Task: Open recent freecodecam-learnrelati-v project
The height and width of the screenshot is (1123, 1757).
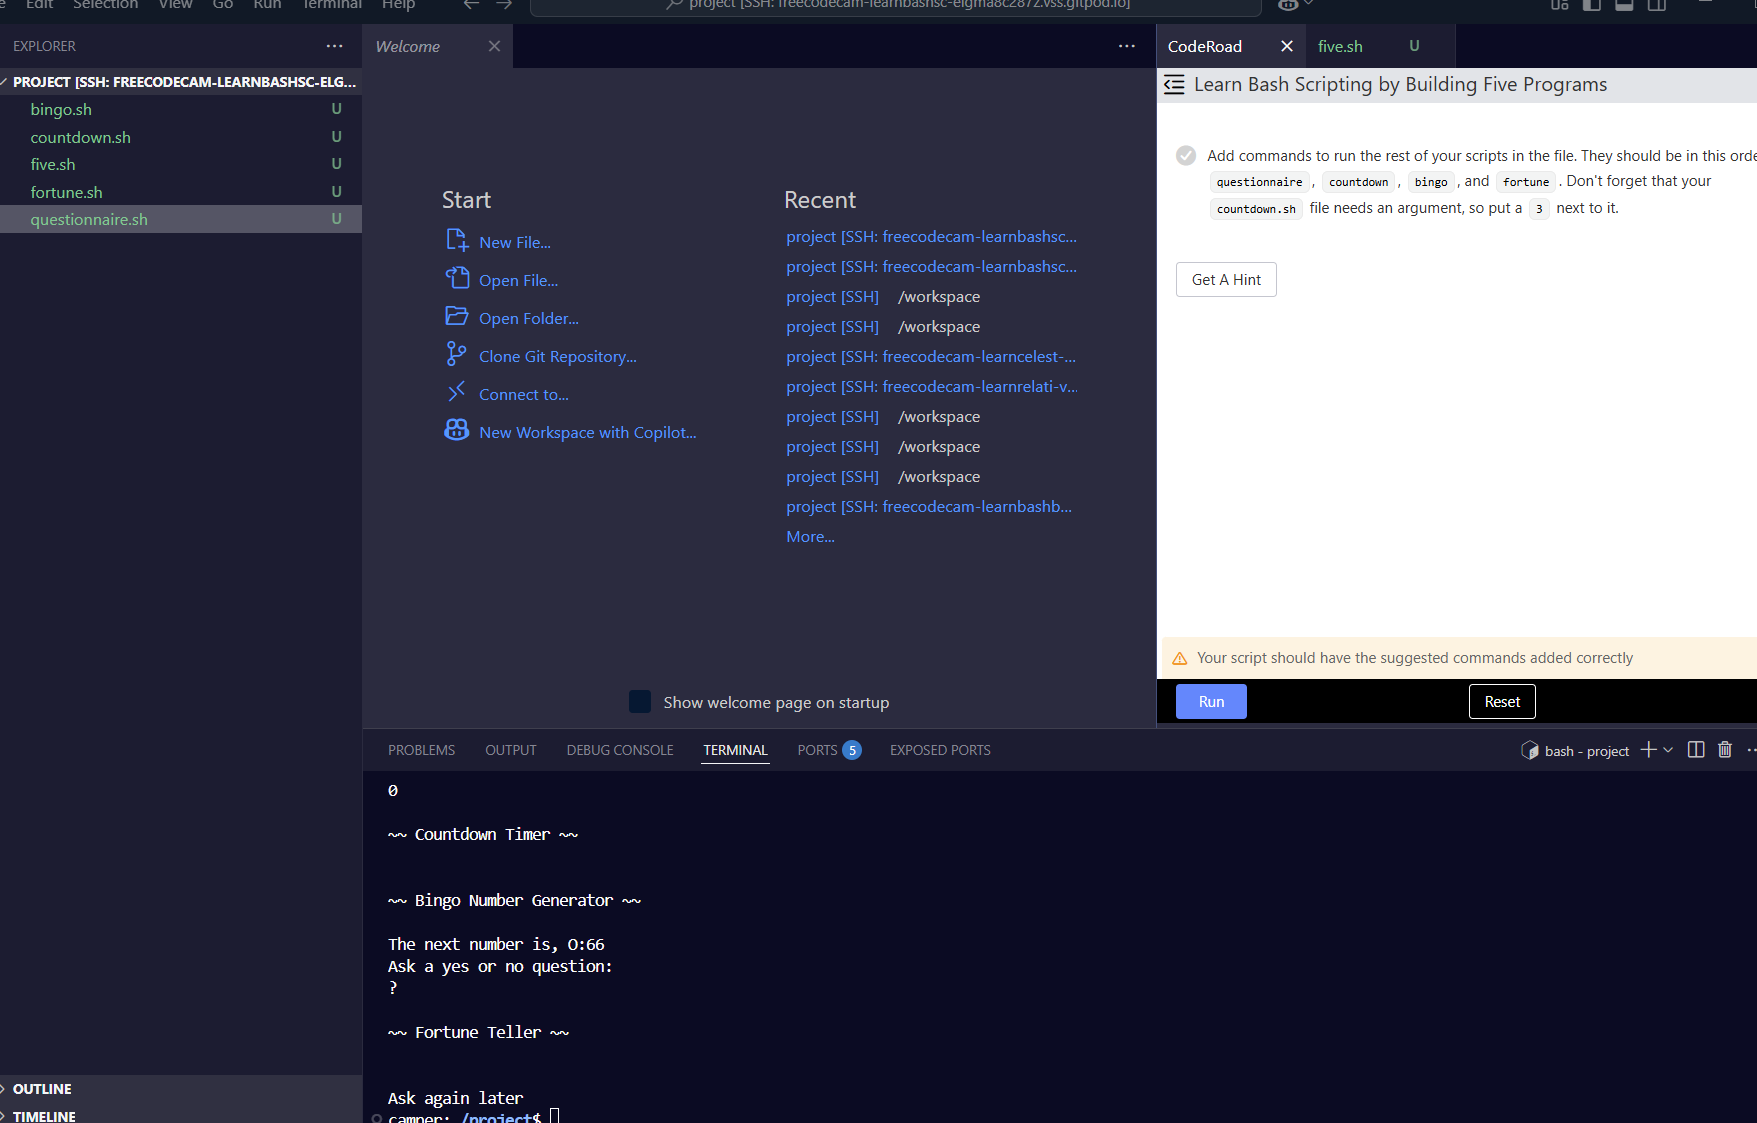Action: 932,387
